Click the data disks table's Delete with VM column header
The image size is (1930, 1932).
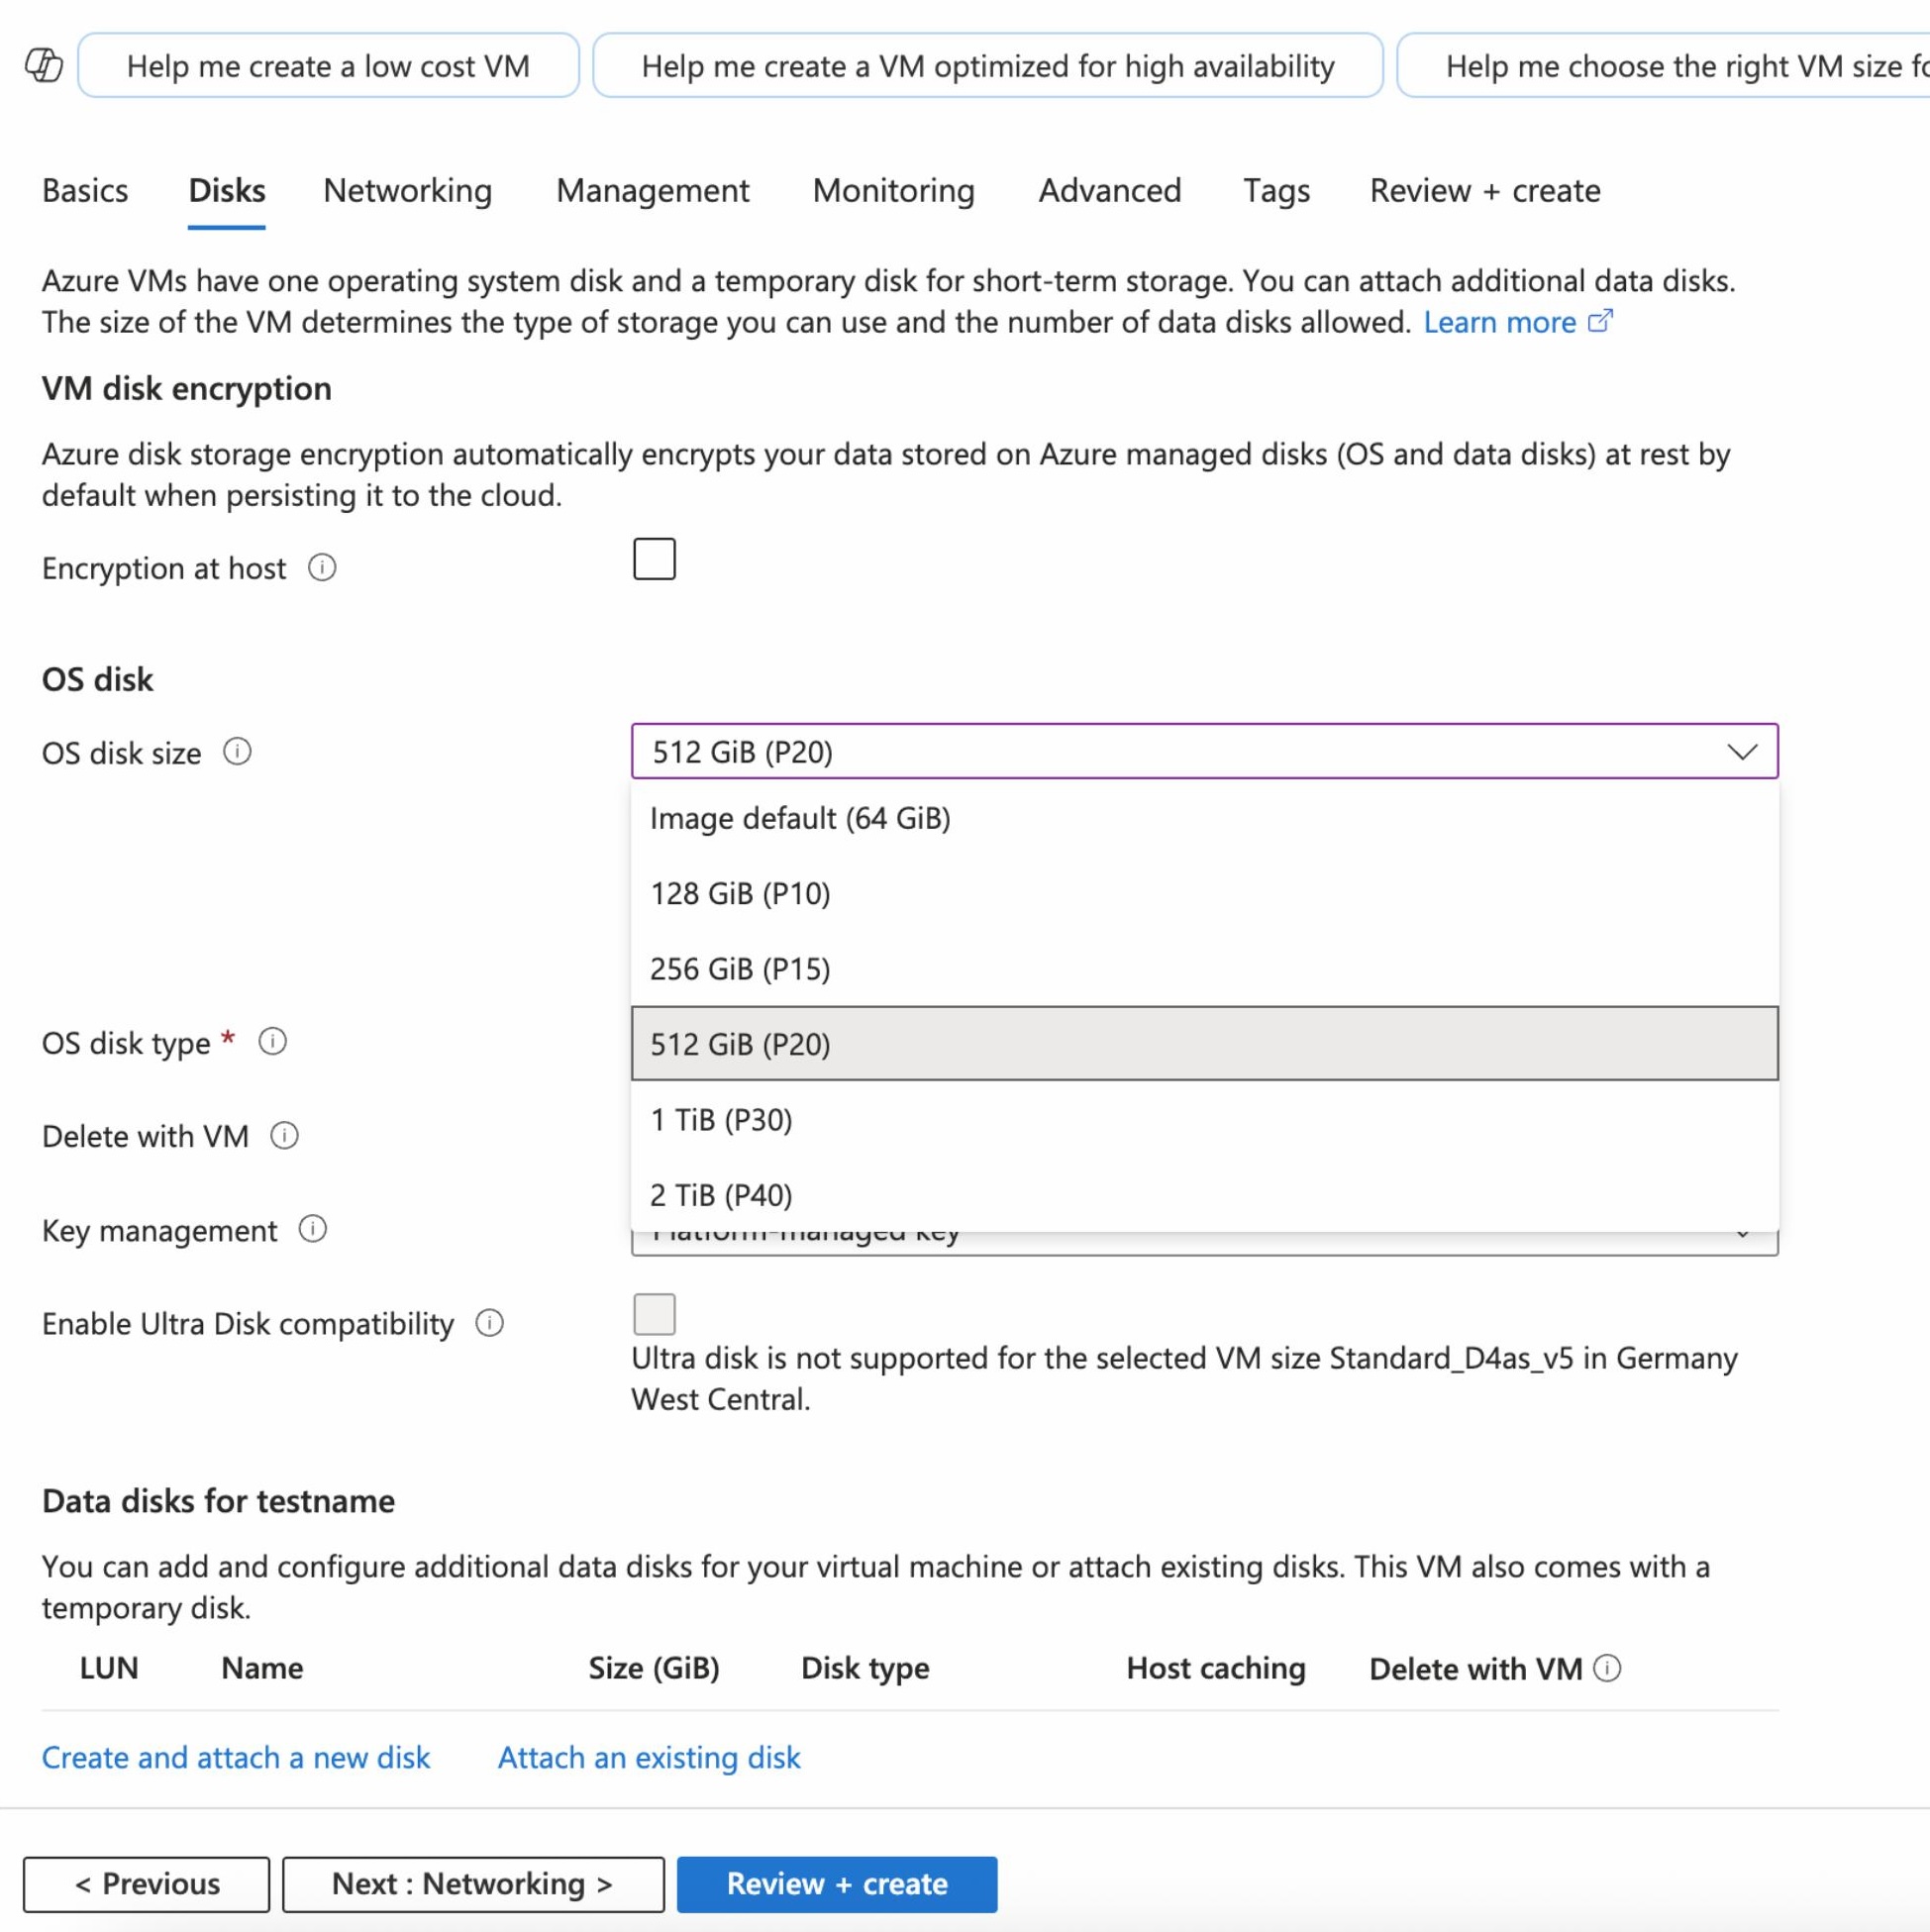(x=1476, y=1668)
